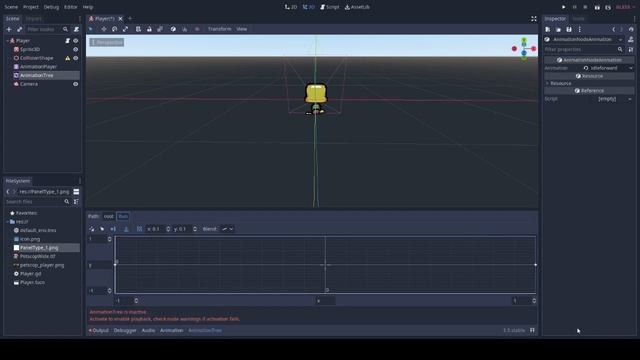Choose the Move Mode tool

(104, 29)
